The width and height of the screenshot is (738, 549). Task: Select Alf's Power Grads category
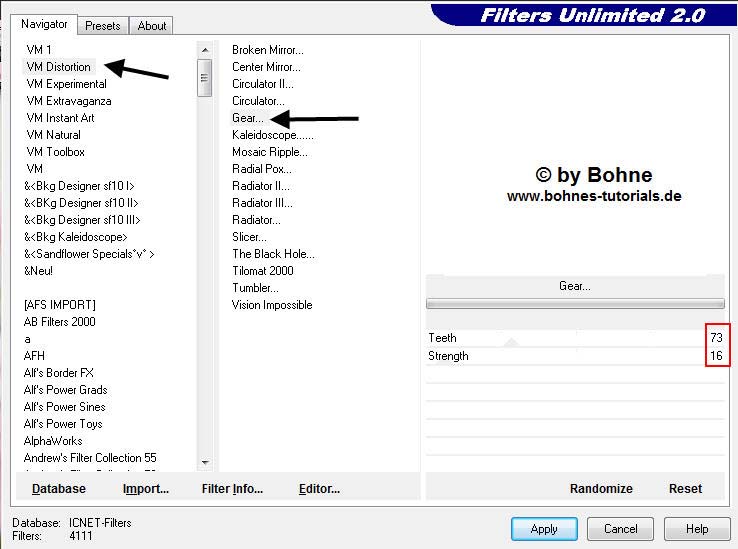[x=65, y=390]
